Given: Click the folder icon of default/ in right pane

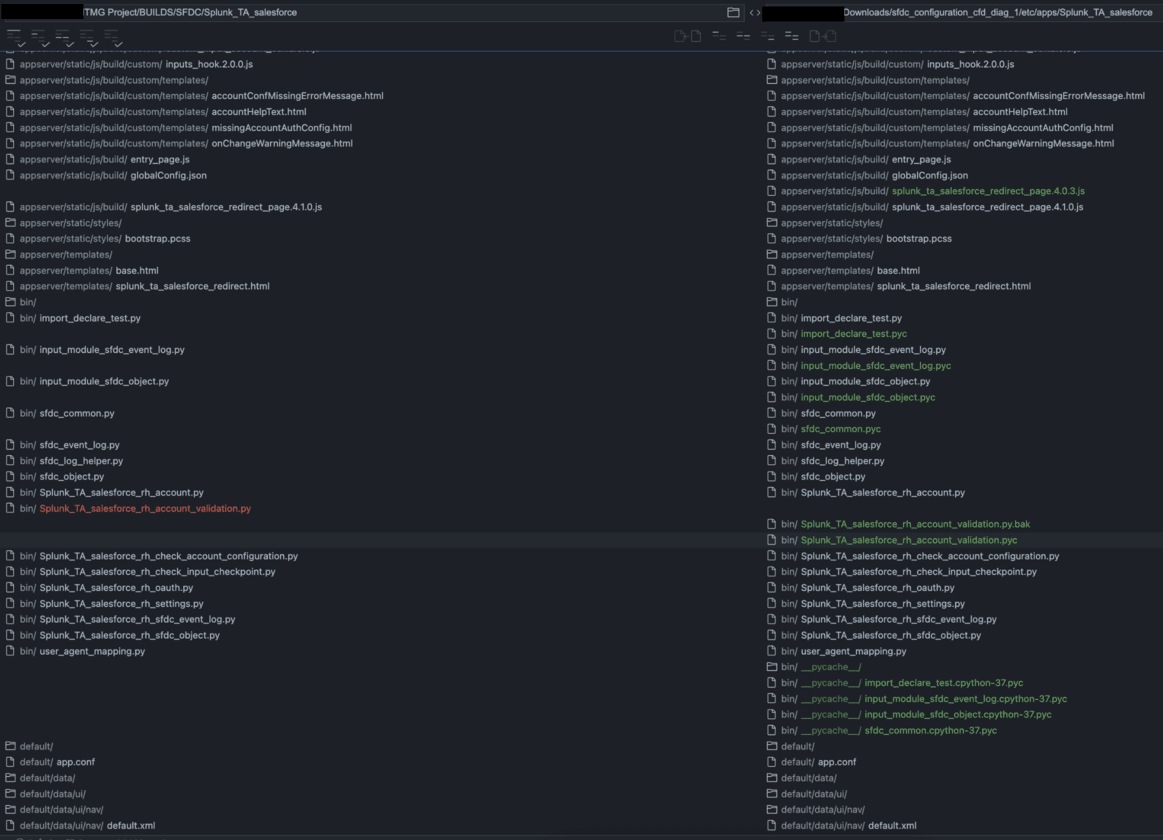Looking at the screenshot, I should coord(771,746).
